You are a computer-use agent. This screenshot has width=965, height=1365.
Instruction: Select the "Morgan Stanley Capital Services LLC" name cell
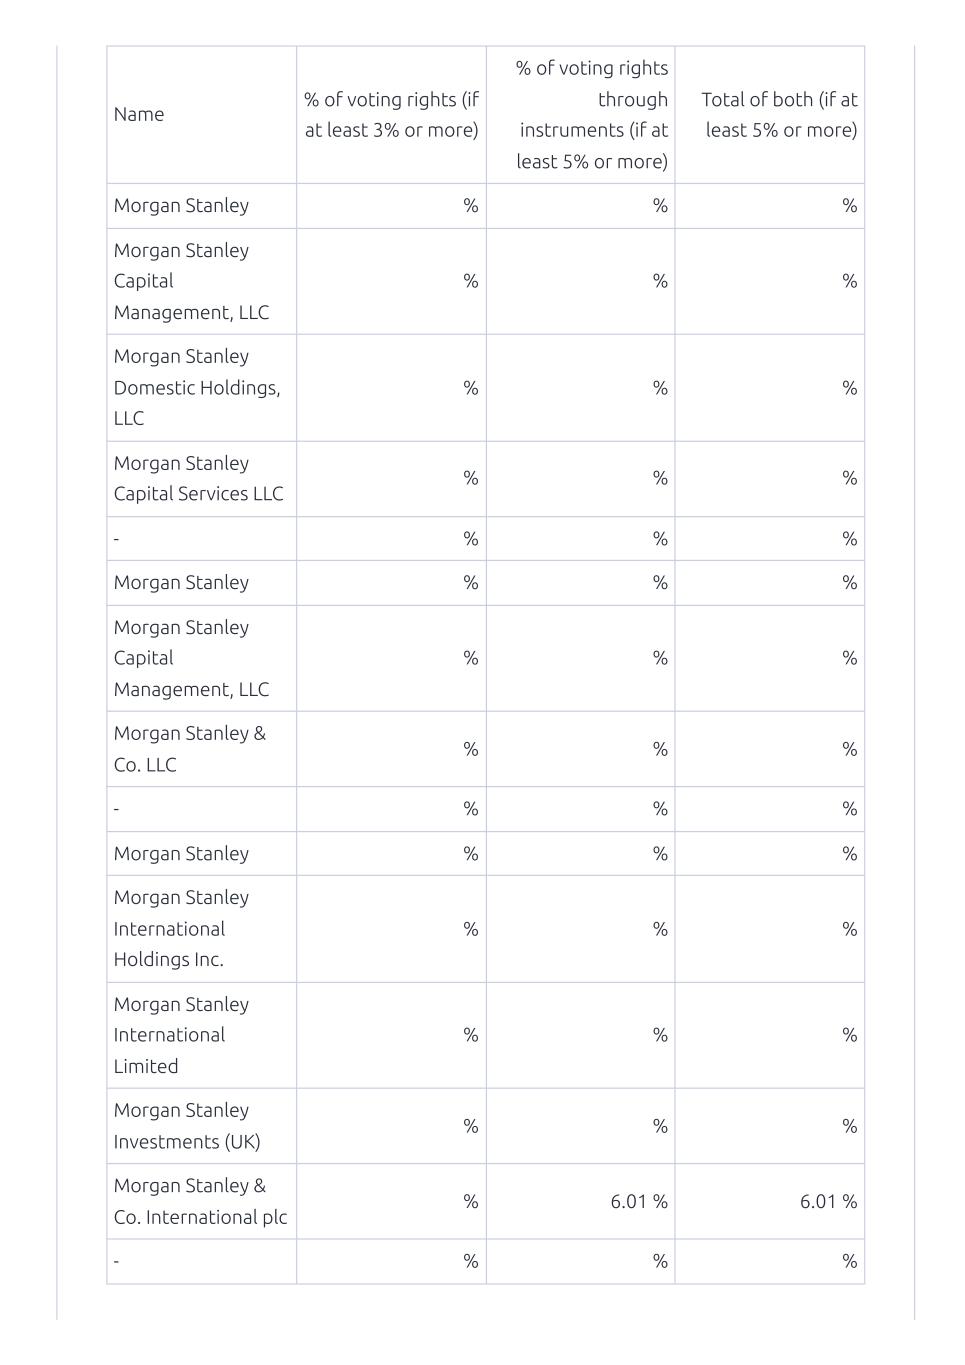[x=198, y=478]
